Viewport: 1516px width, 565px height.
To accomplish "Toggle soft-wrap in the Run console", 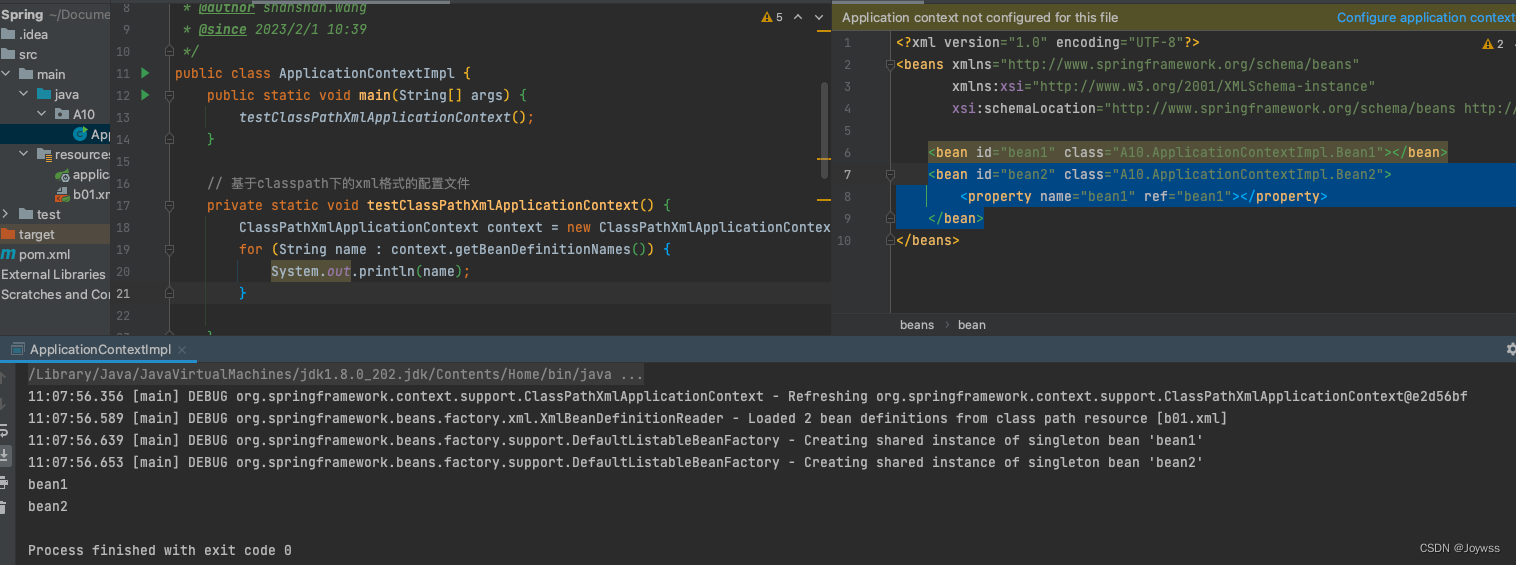I will 5,430.
